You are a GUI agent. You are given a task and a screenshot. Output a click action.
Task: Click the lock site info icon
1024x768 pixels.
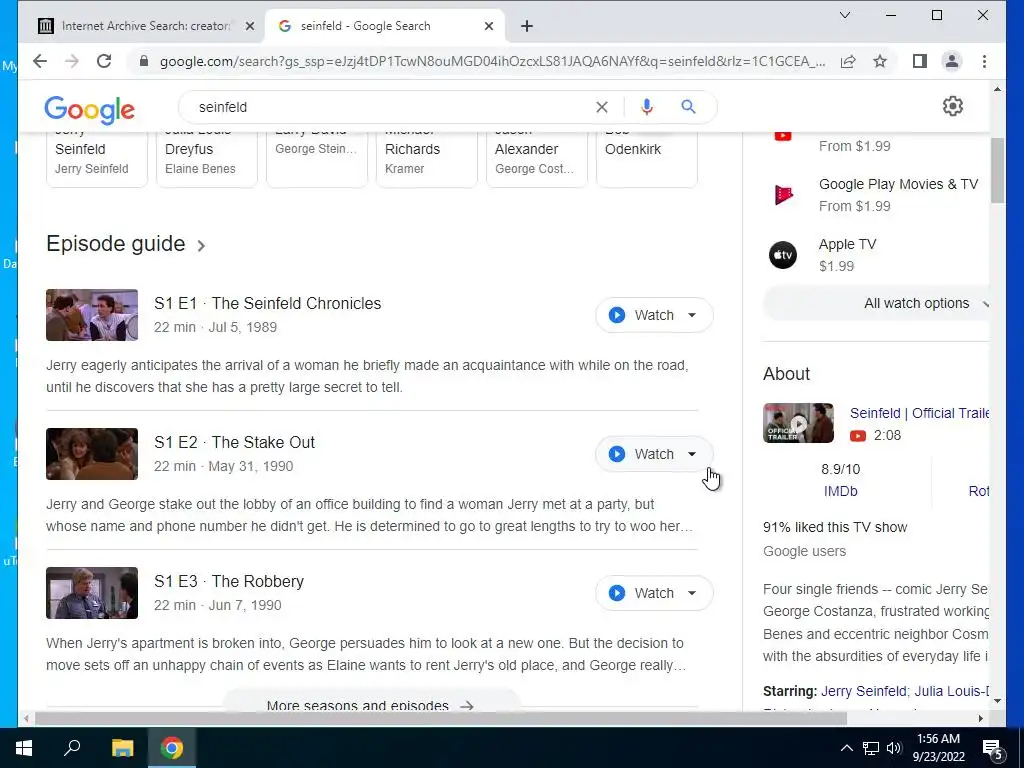144,61
